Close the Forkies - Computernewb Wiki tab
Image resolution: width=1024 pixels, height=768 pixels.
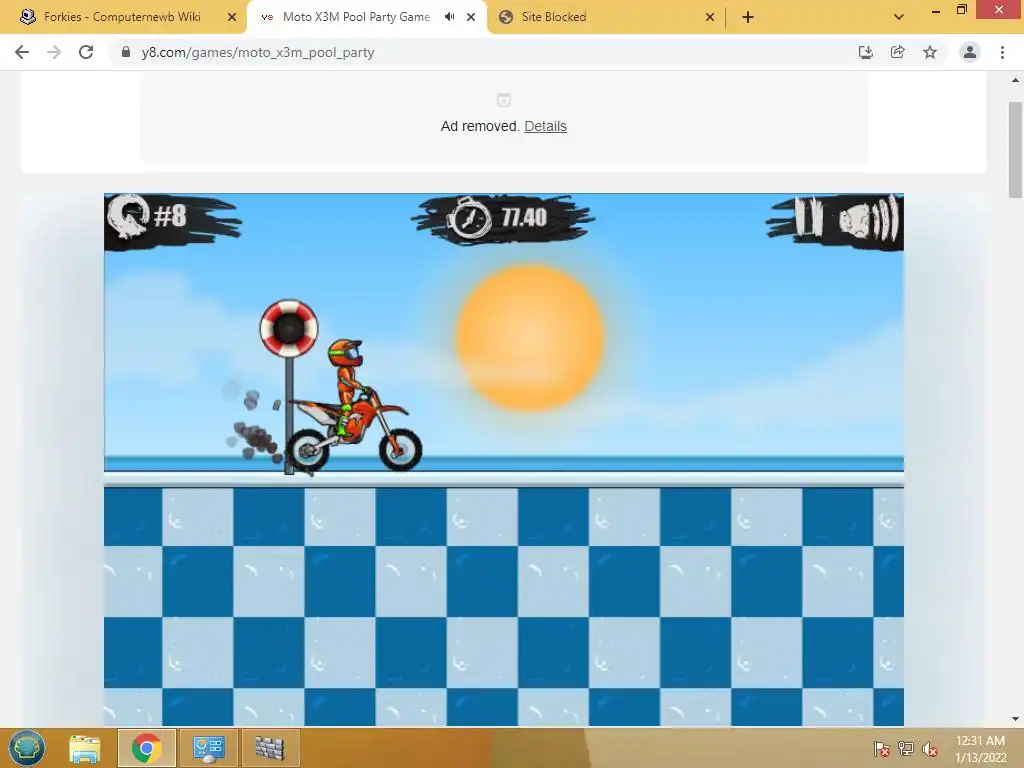pos(232,17)
